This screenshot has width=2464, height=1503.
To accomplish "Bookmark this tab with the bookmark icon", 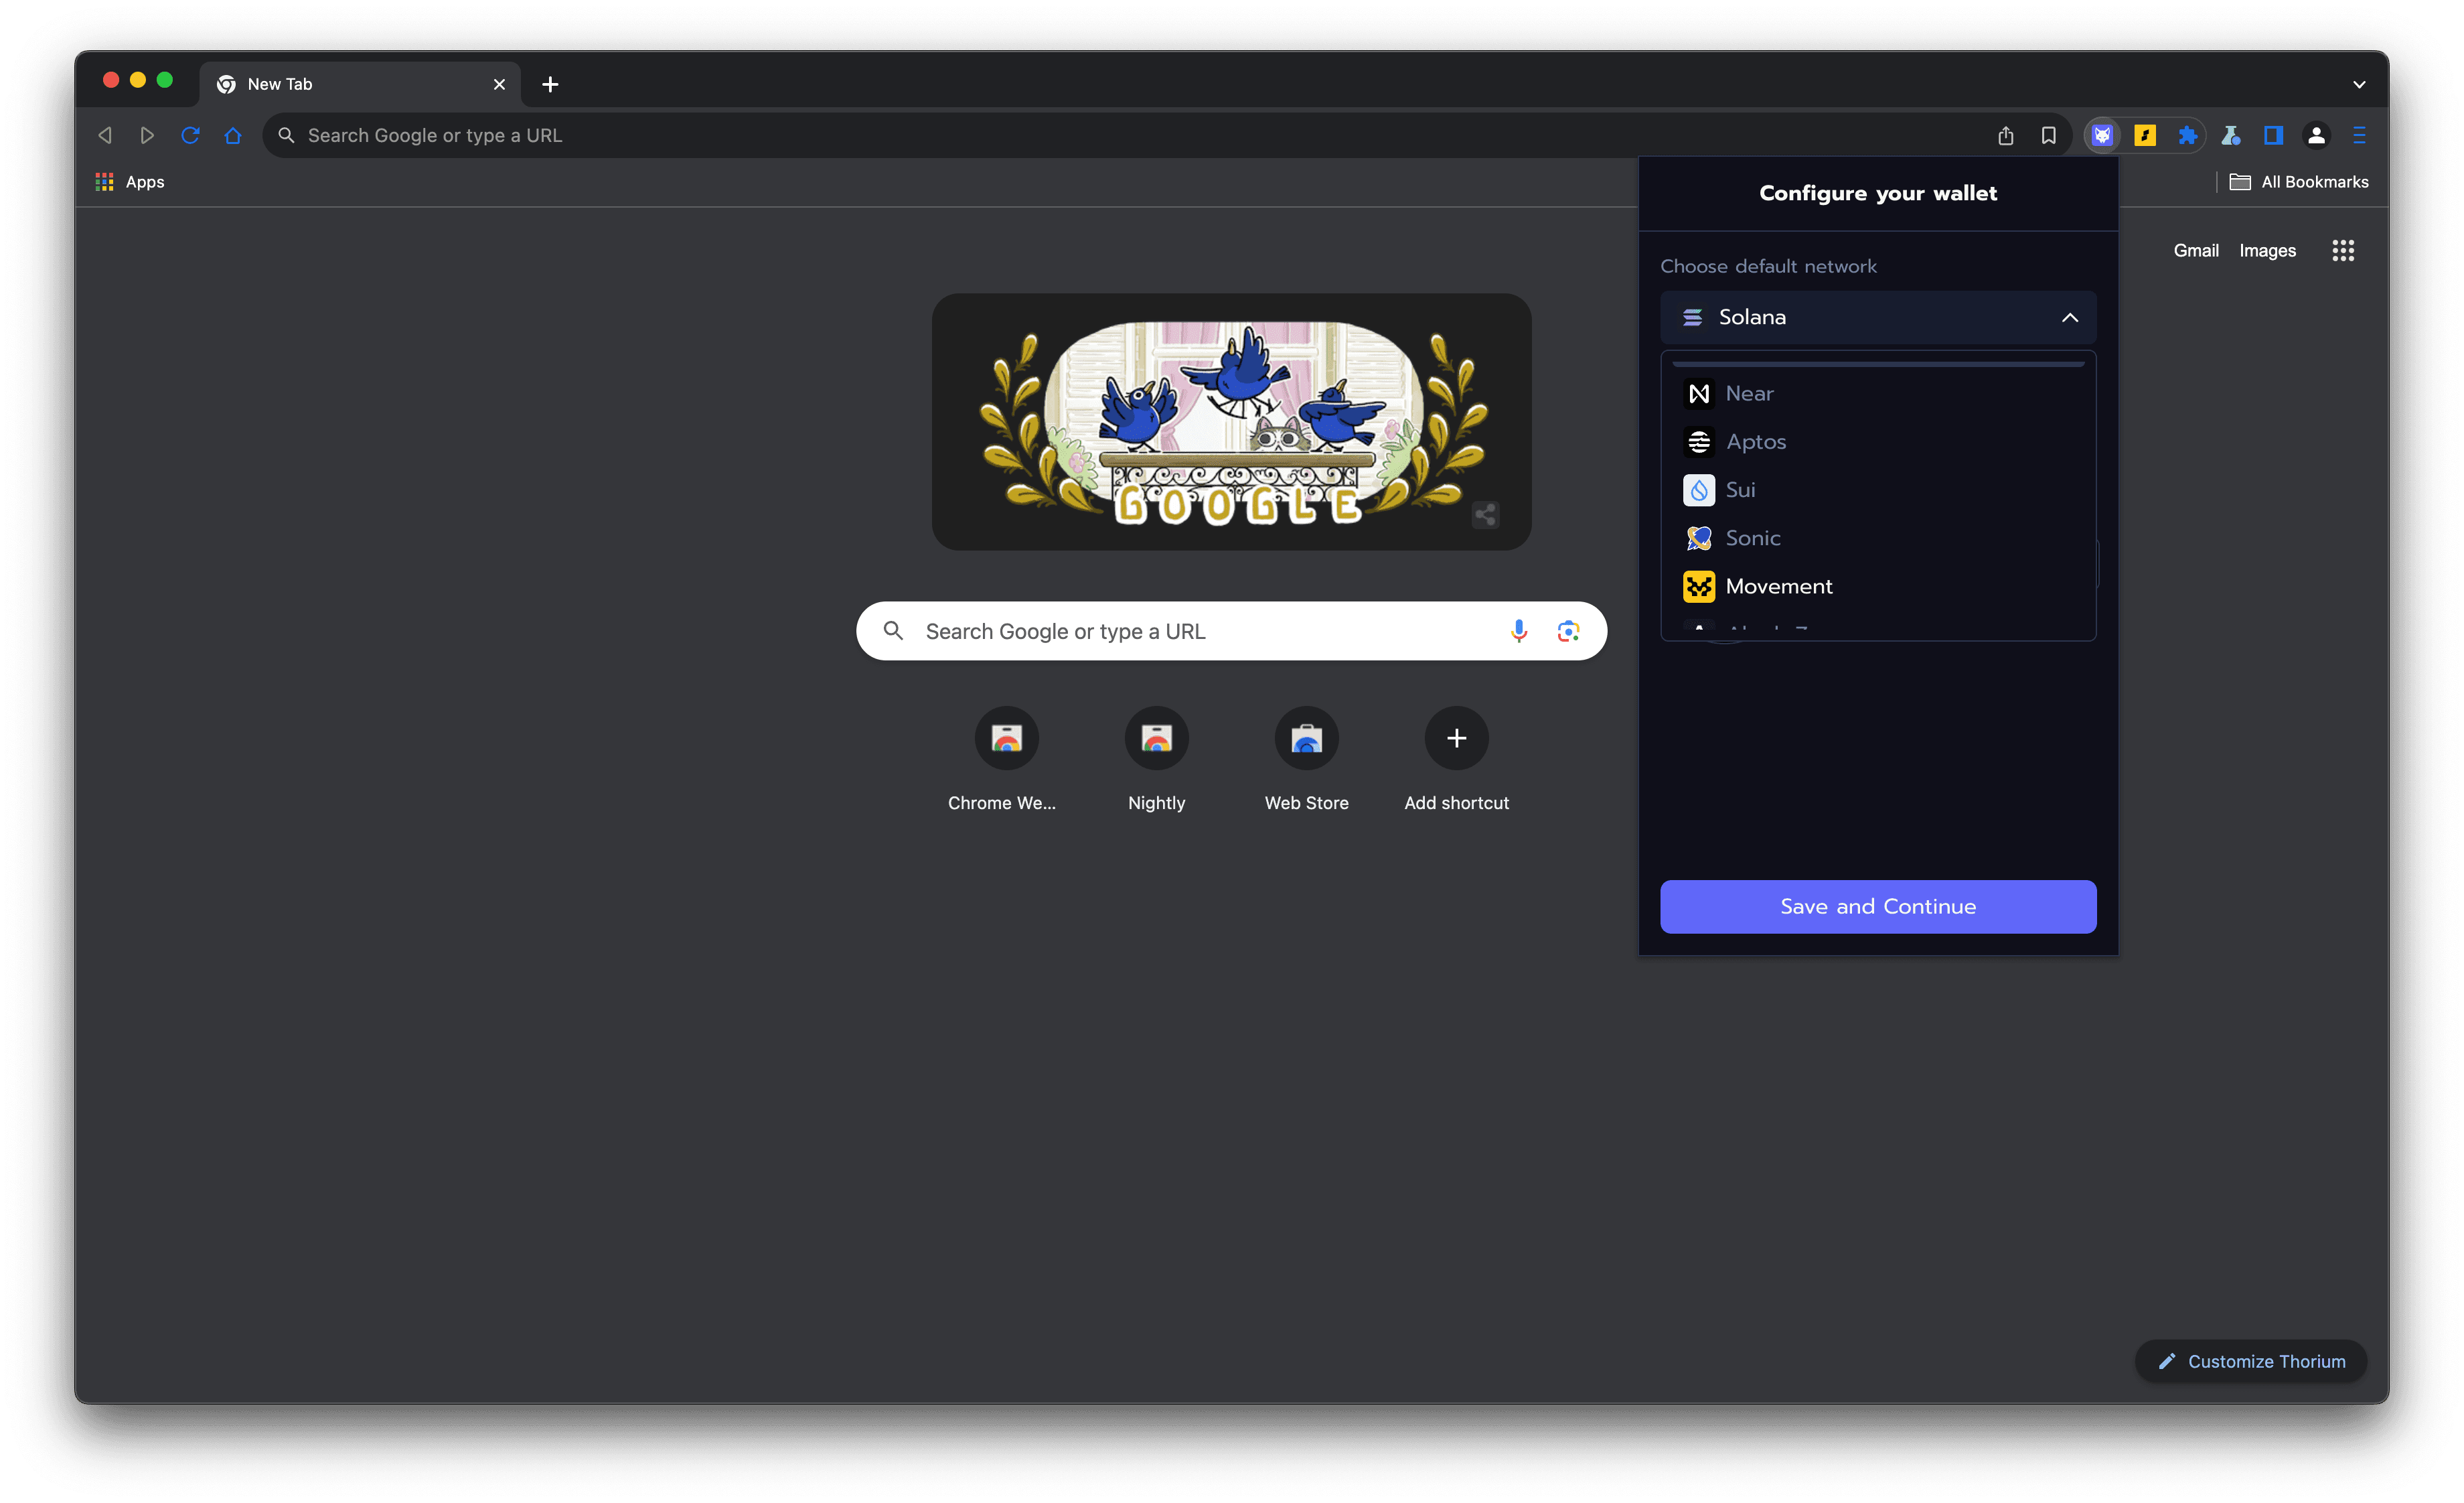I will point(2048,135).
